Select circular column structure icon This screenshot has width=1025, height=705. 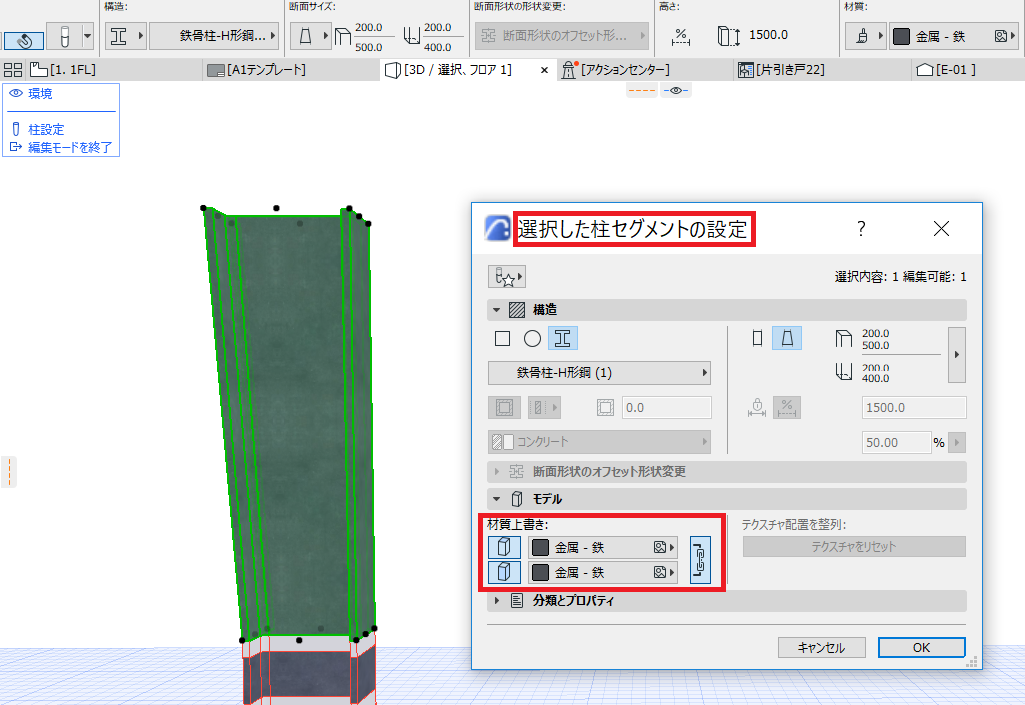pyautogui.click(x=532, y=338)
